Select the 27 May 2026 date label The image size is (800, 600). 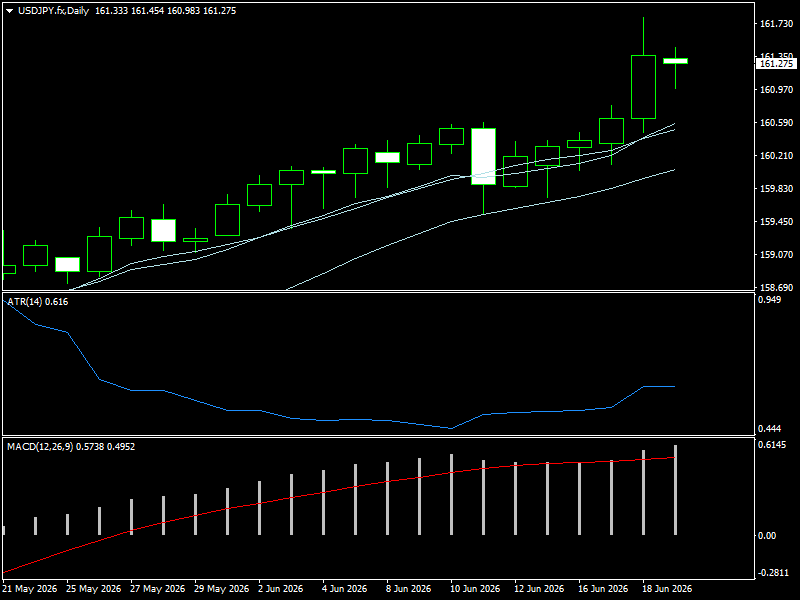tap(157, 589)
